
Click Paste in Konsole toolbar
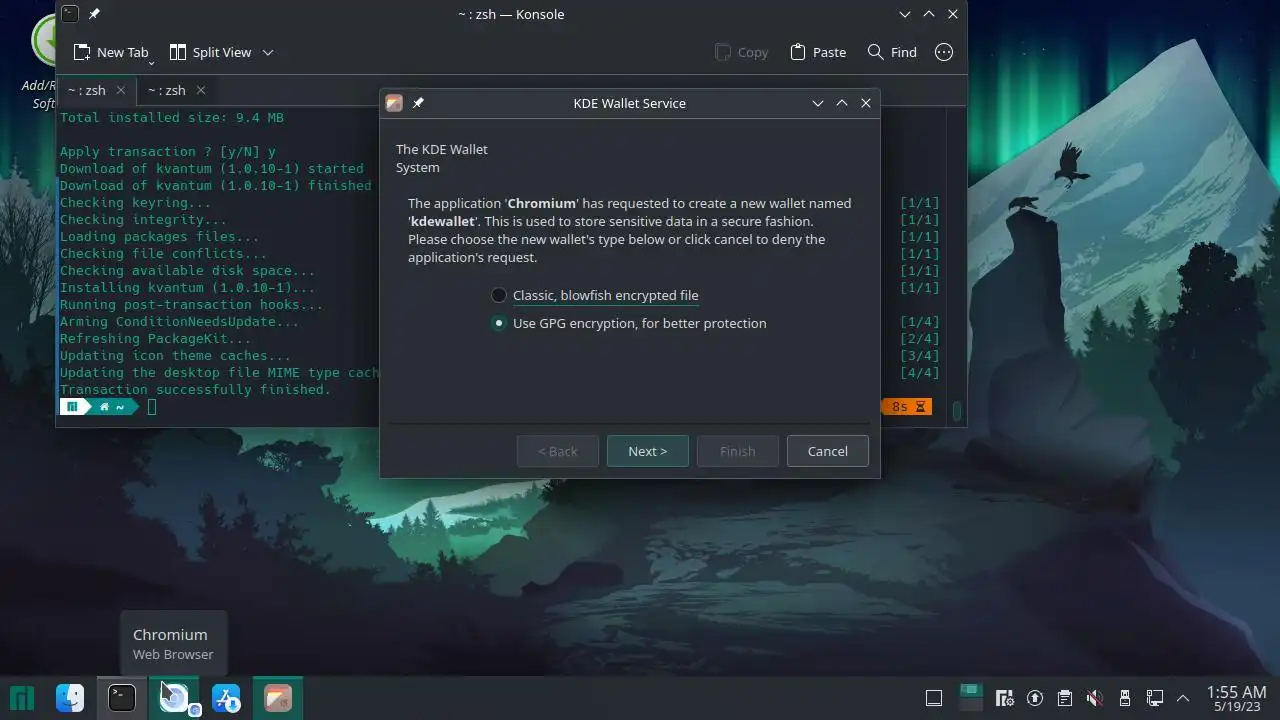coord(817,52)
